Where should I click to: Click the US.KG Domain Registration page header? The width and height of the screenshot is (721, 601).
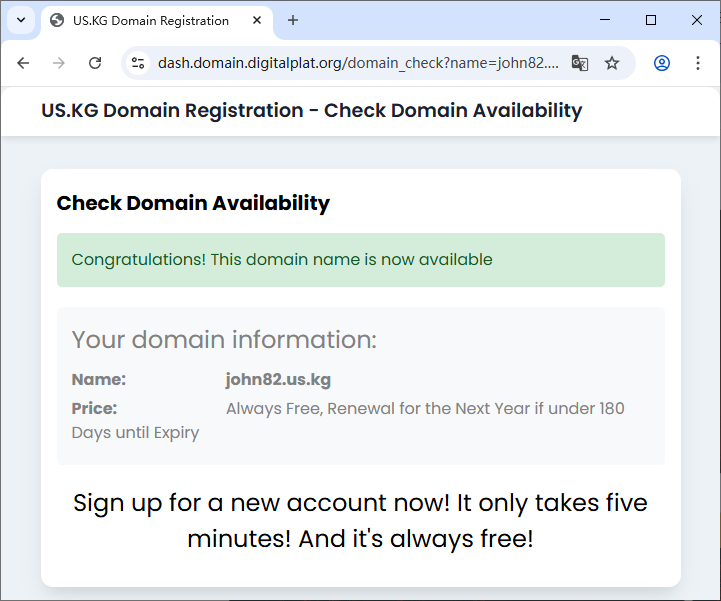tap(311, 110)
